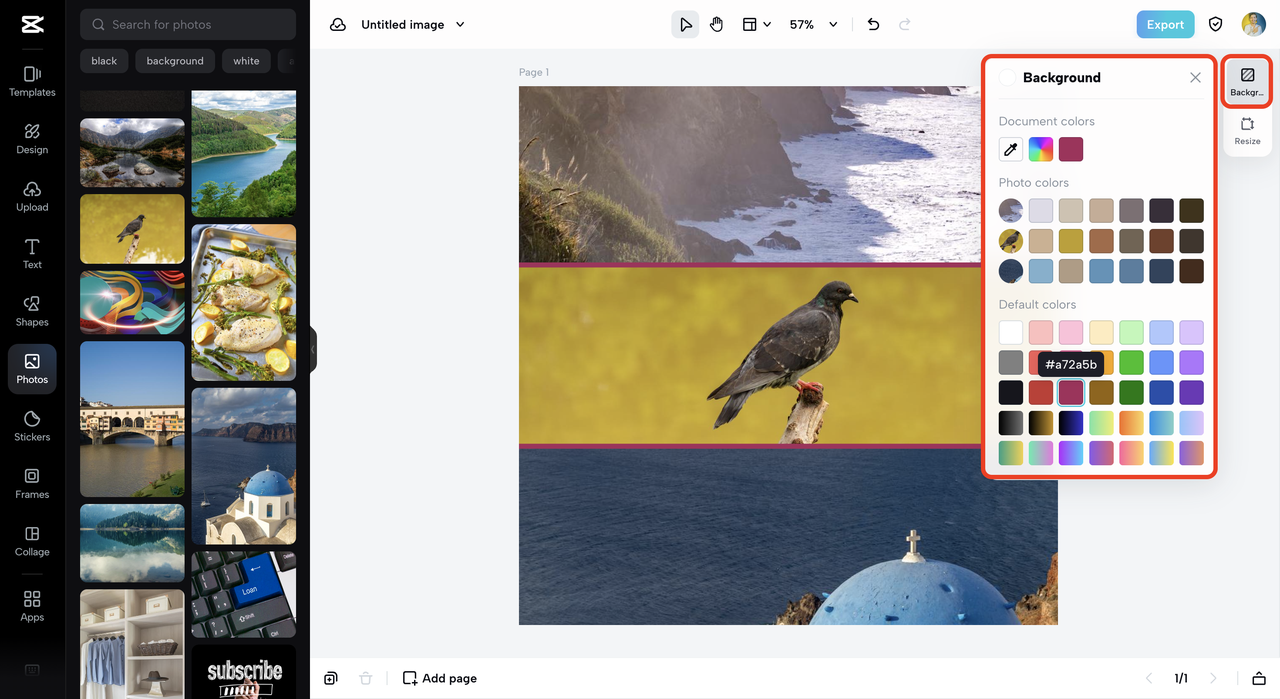The width and height of the screenshot is (1280, 699).
Task: Open the user profile avatar
Action: [1254, 25]
